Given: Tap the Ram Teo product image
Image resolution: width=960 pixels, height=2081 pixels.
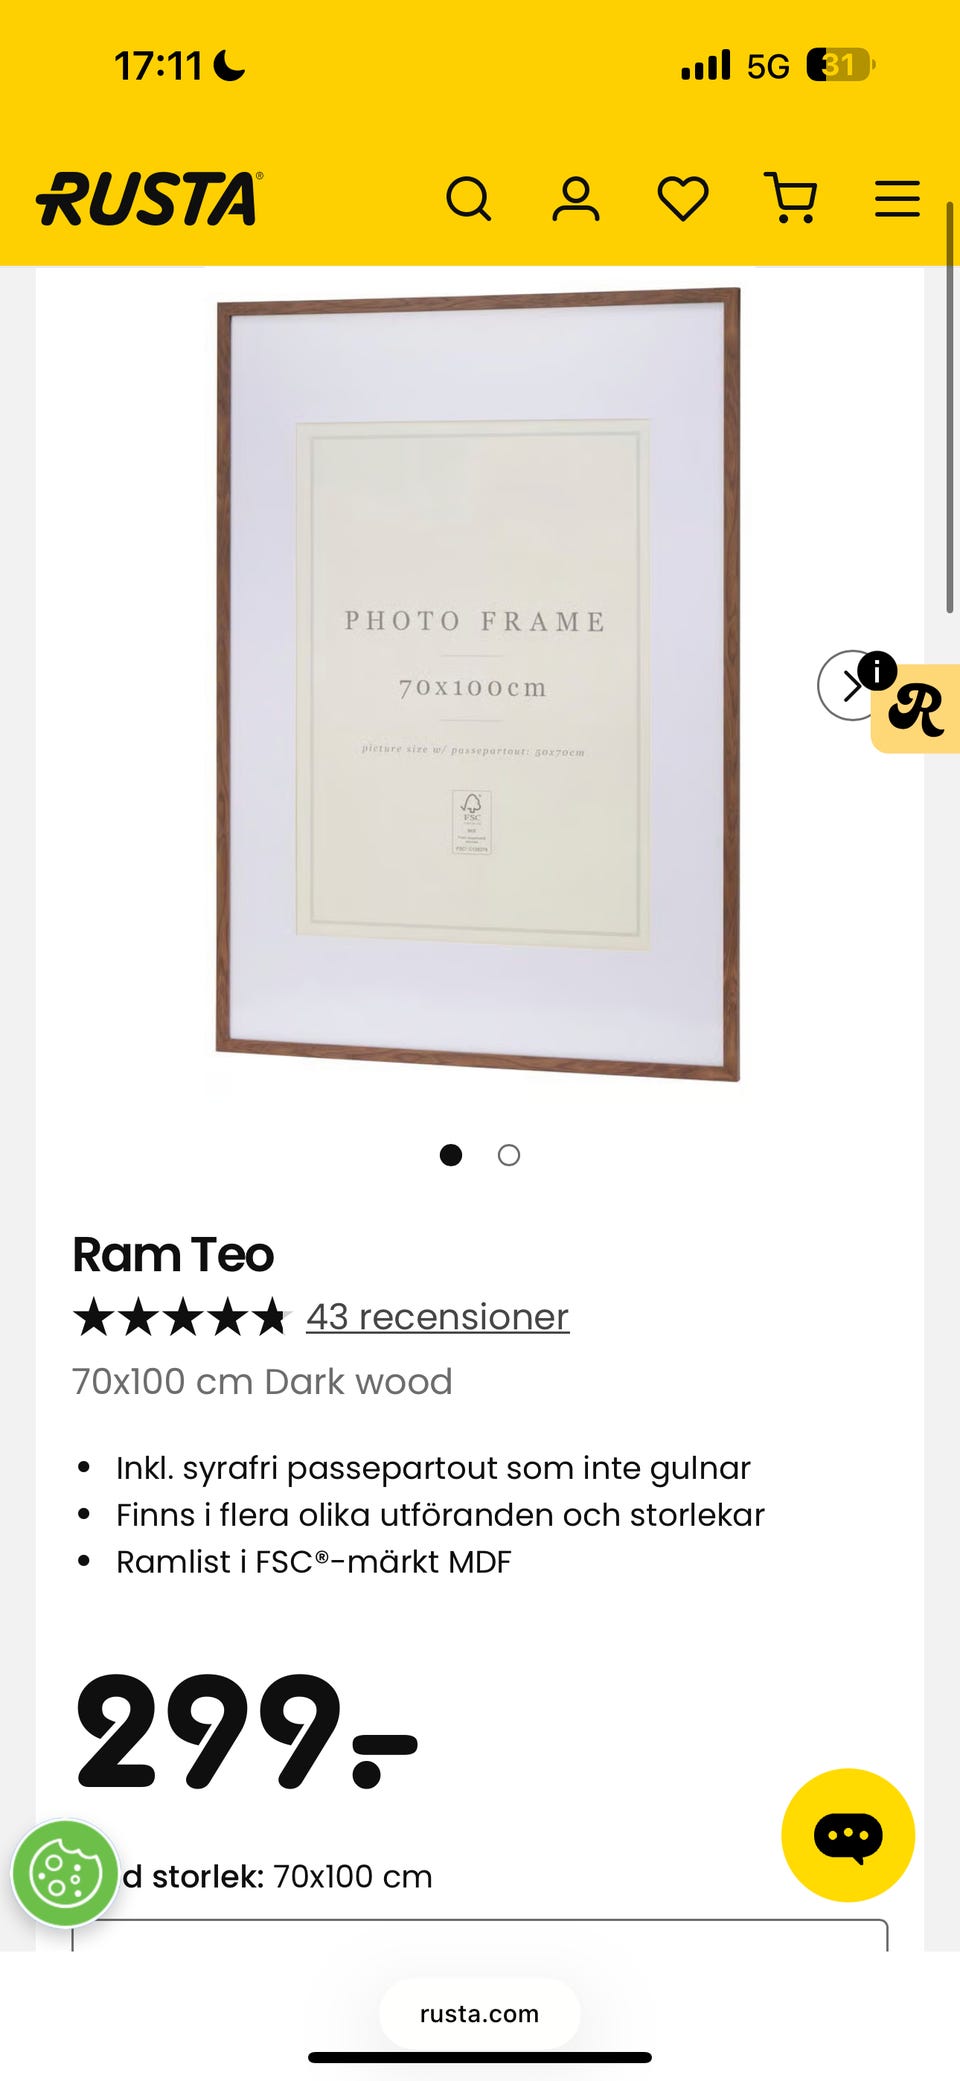Looking at the screenshot, I should tap(478, 685).
